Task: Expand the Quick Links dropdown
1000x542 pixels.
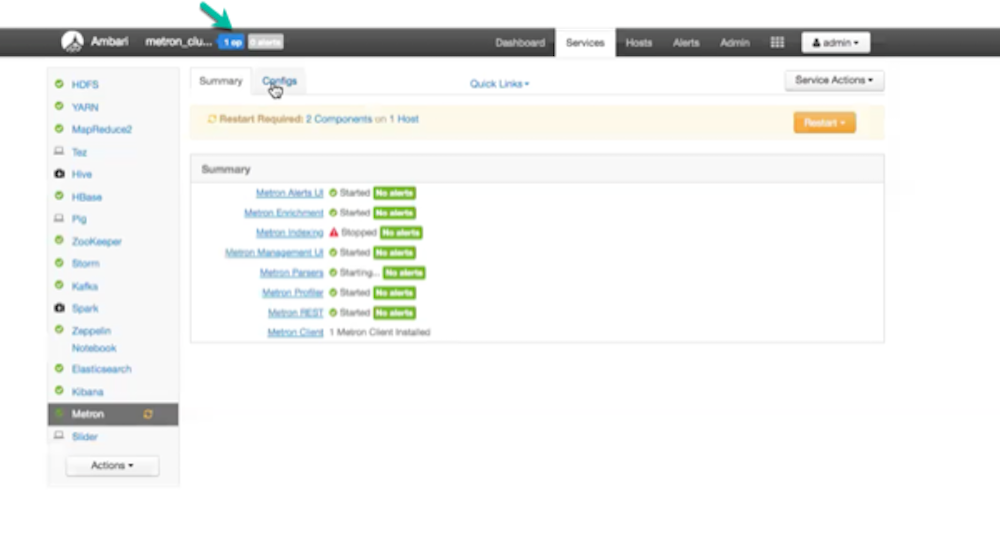Action: tap(499, 84)
